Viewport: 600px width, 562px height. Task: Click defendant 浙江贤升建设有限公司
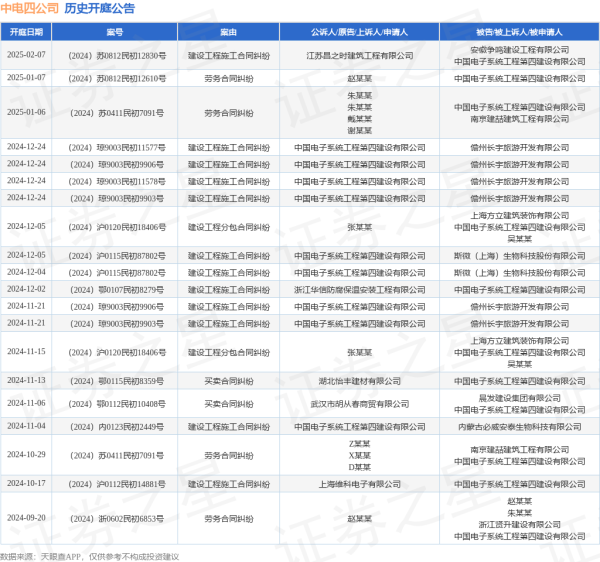(x=520, y=525)
